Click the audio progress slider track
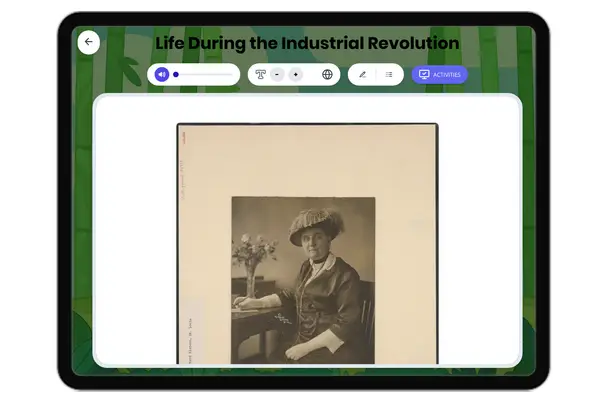Image resolution: width=600 pixels, height=400 pixels. [203, 75]
